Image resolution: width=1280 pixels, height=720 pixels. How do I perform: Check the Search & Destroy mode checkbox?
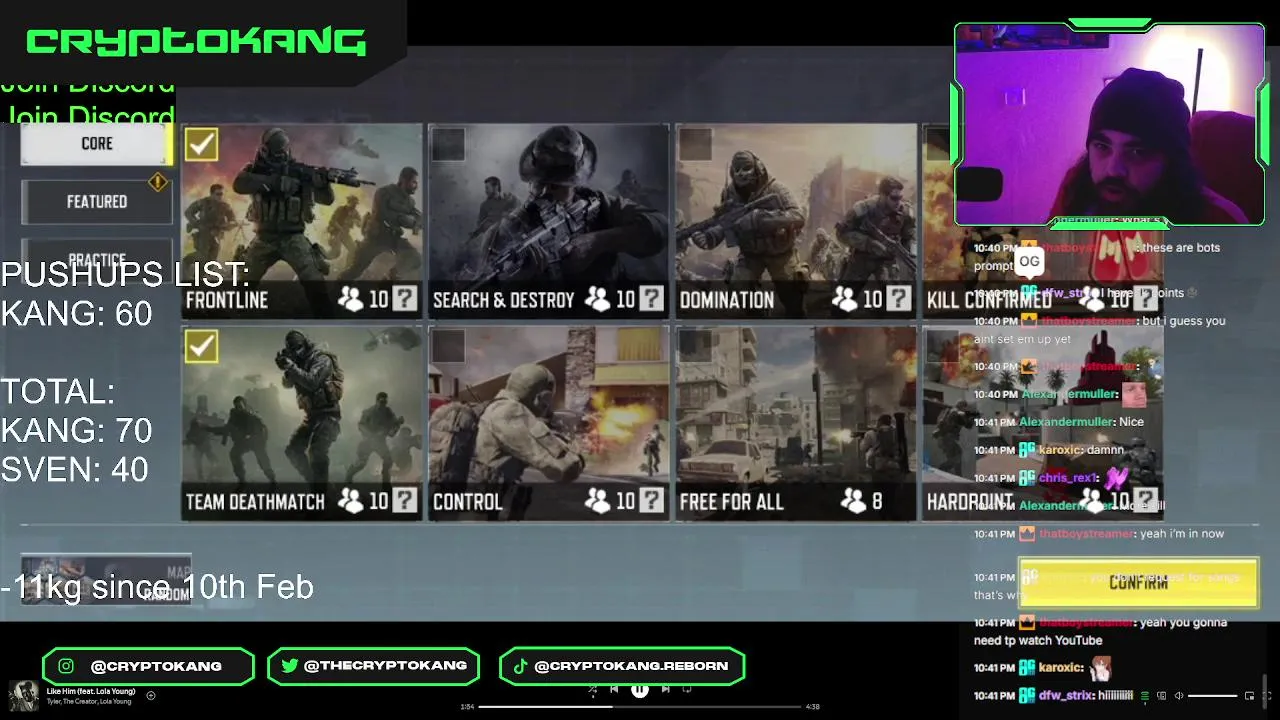[448, 144]
